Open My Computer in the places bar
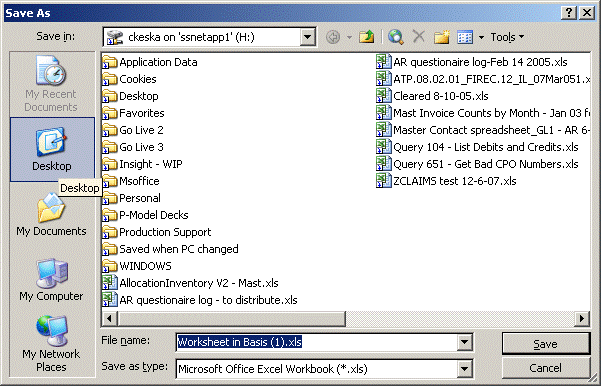 [51, 280]
